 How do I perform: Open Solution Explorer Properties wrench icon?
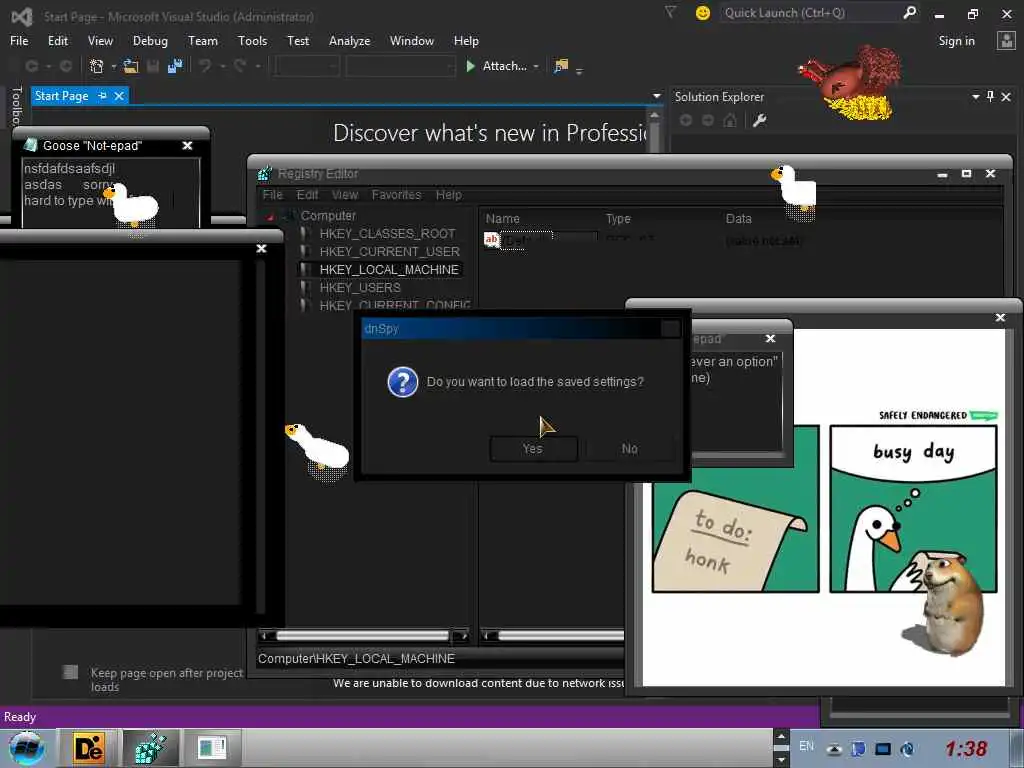point(759,120)
